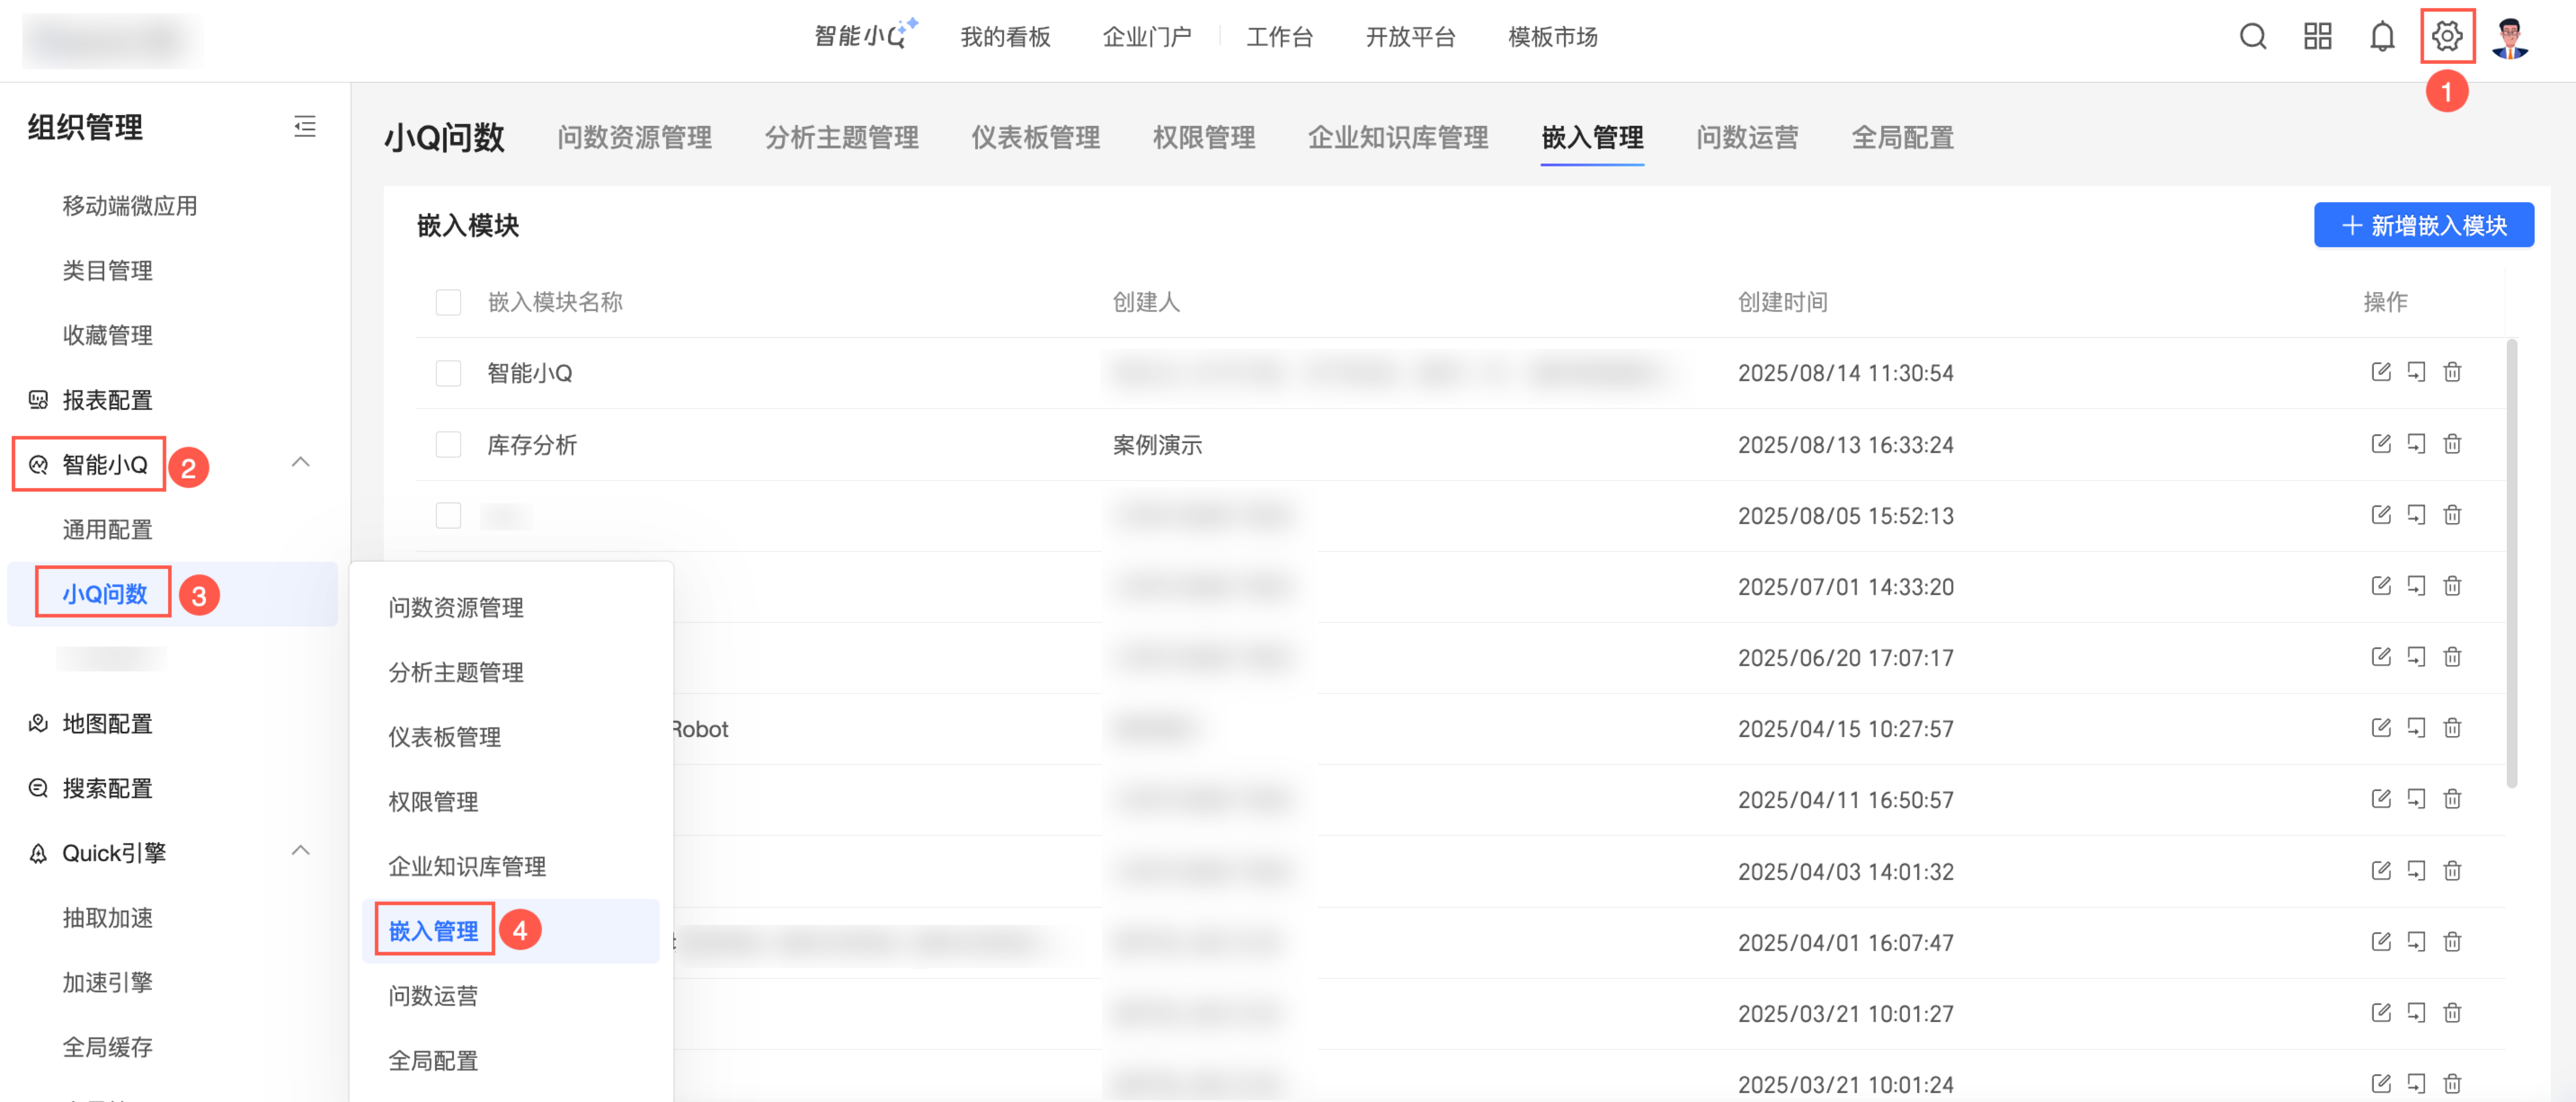This screenshot has width=2576, height=1102.
Task: Delete module created 2025/04/01 16:07:47
Action: [x=2452, y=941]
